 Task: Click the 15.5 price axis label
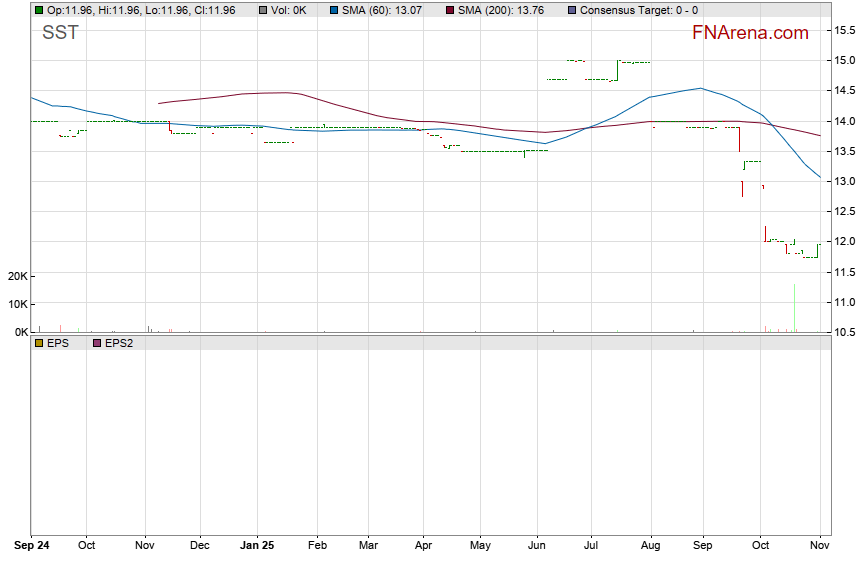[x=845, y=31]
